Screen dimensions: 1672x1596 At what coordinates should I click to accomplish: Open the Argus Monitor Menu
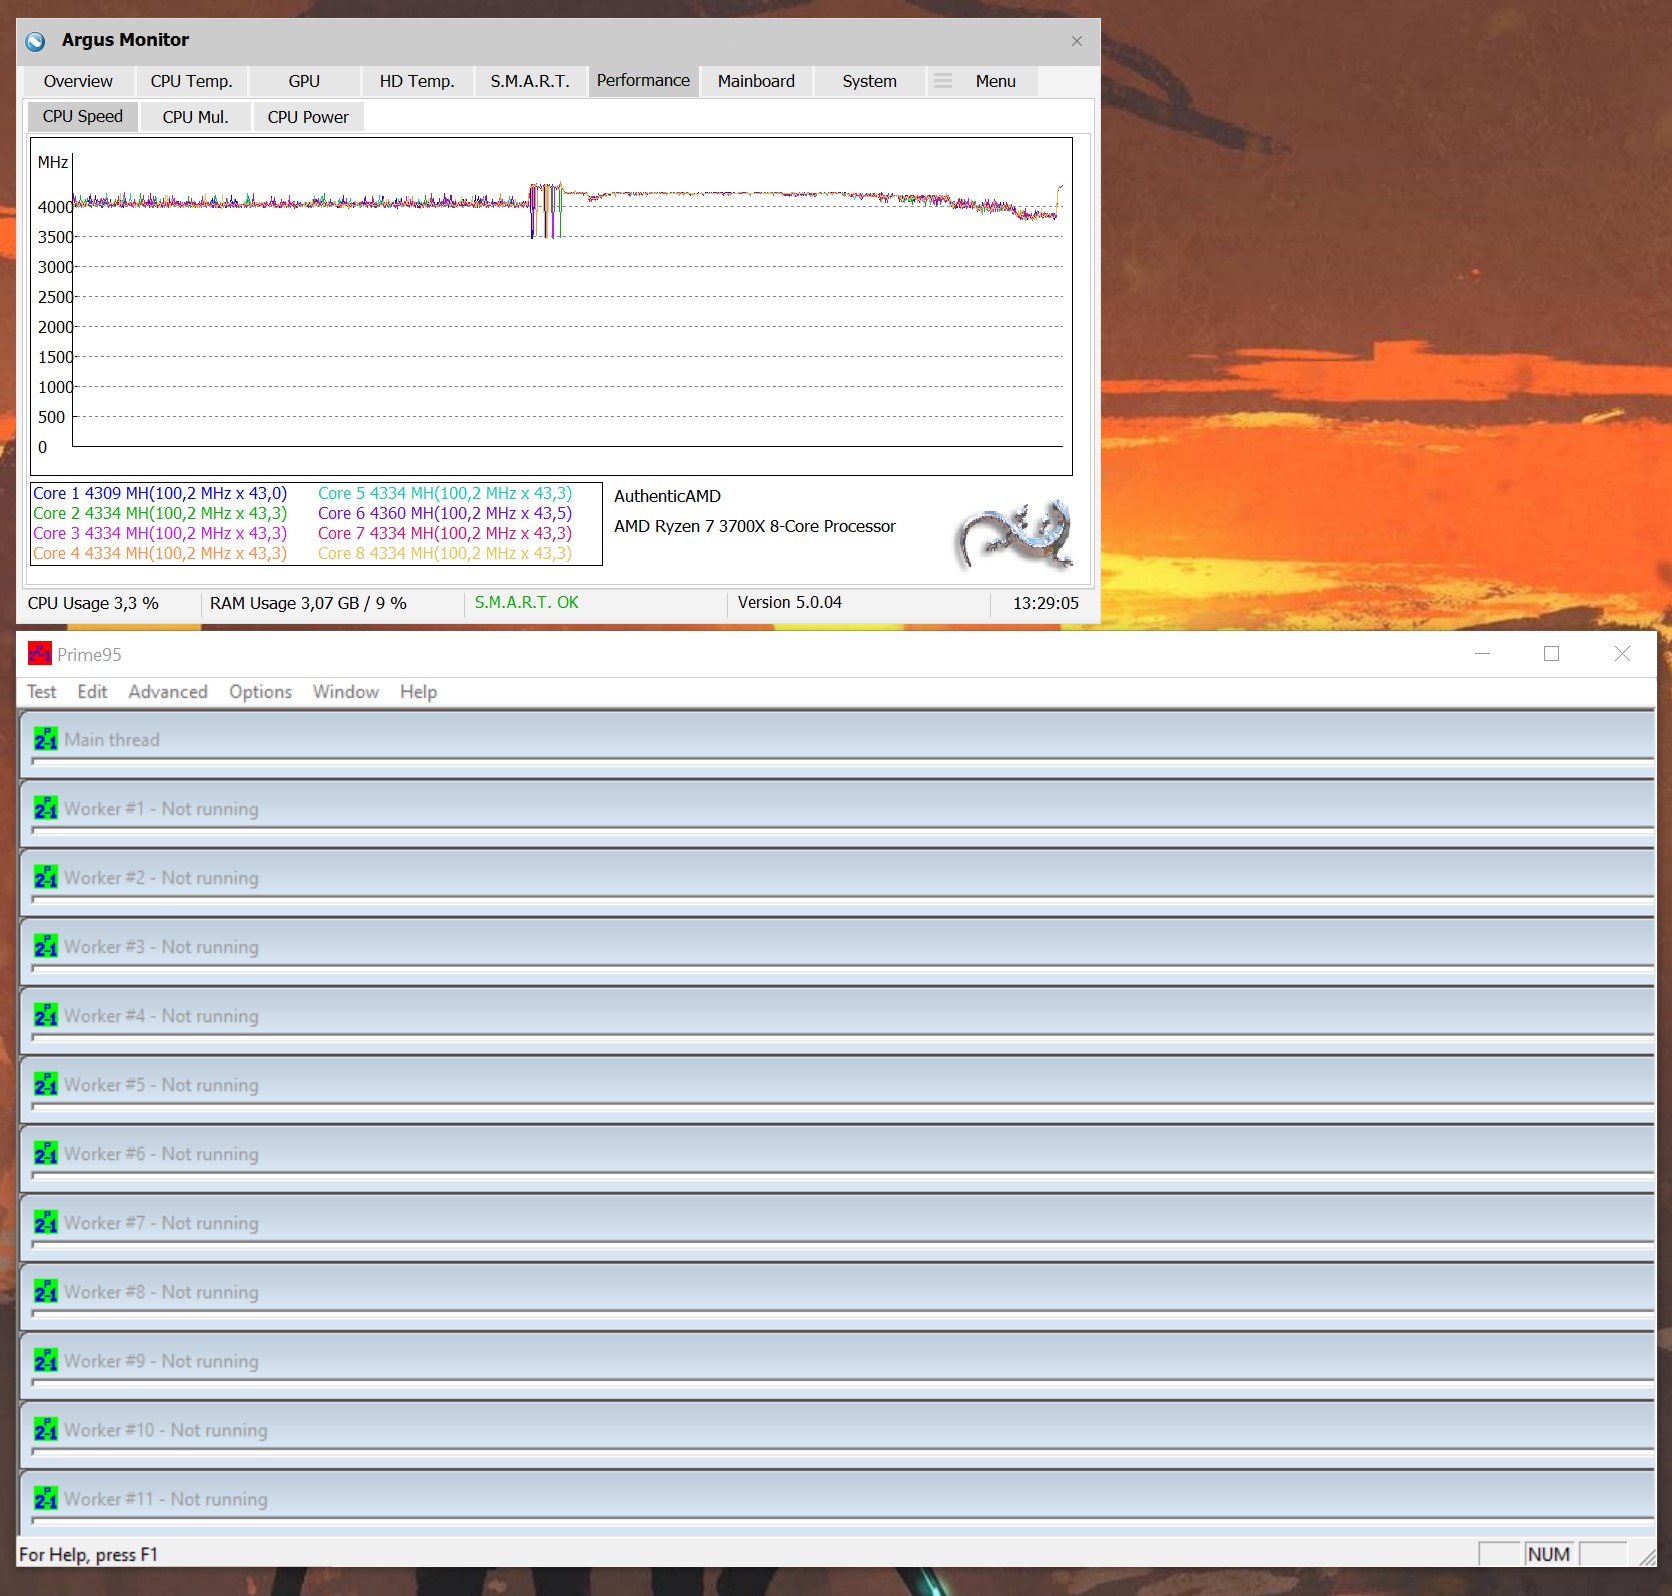(996, 81)
